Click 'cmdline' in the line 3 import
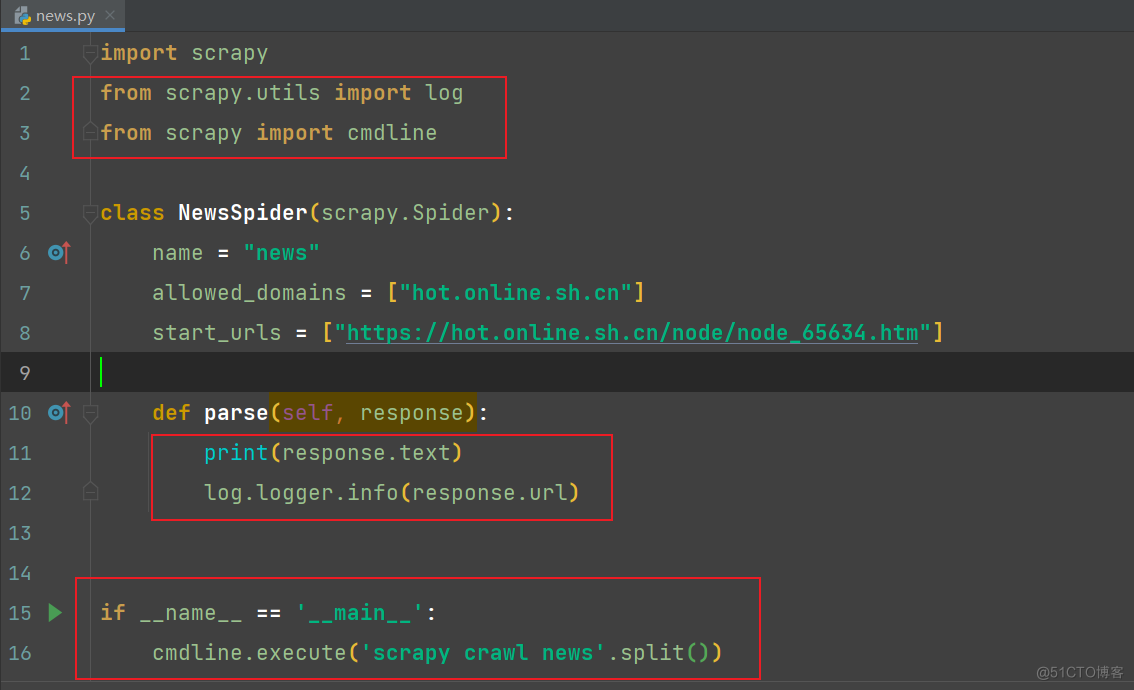This screenshot has height=690, width=1134. tap(392, 132)
